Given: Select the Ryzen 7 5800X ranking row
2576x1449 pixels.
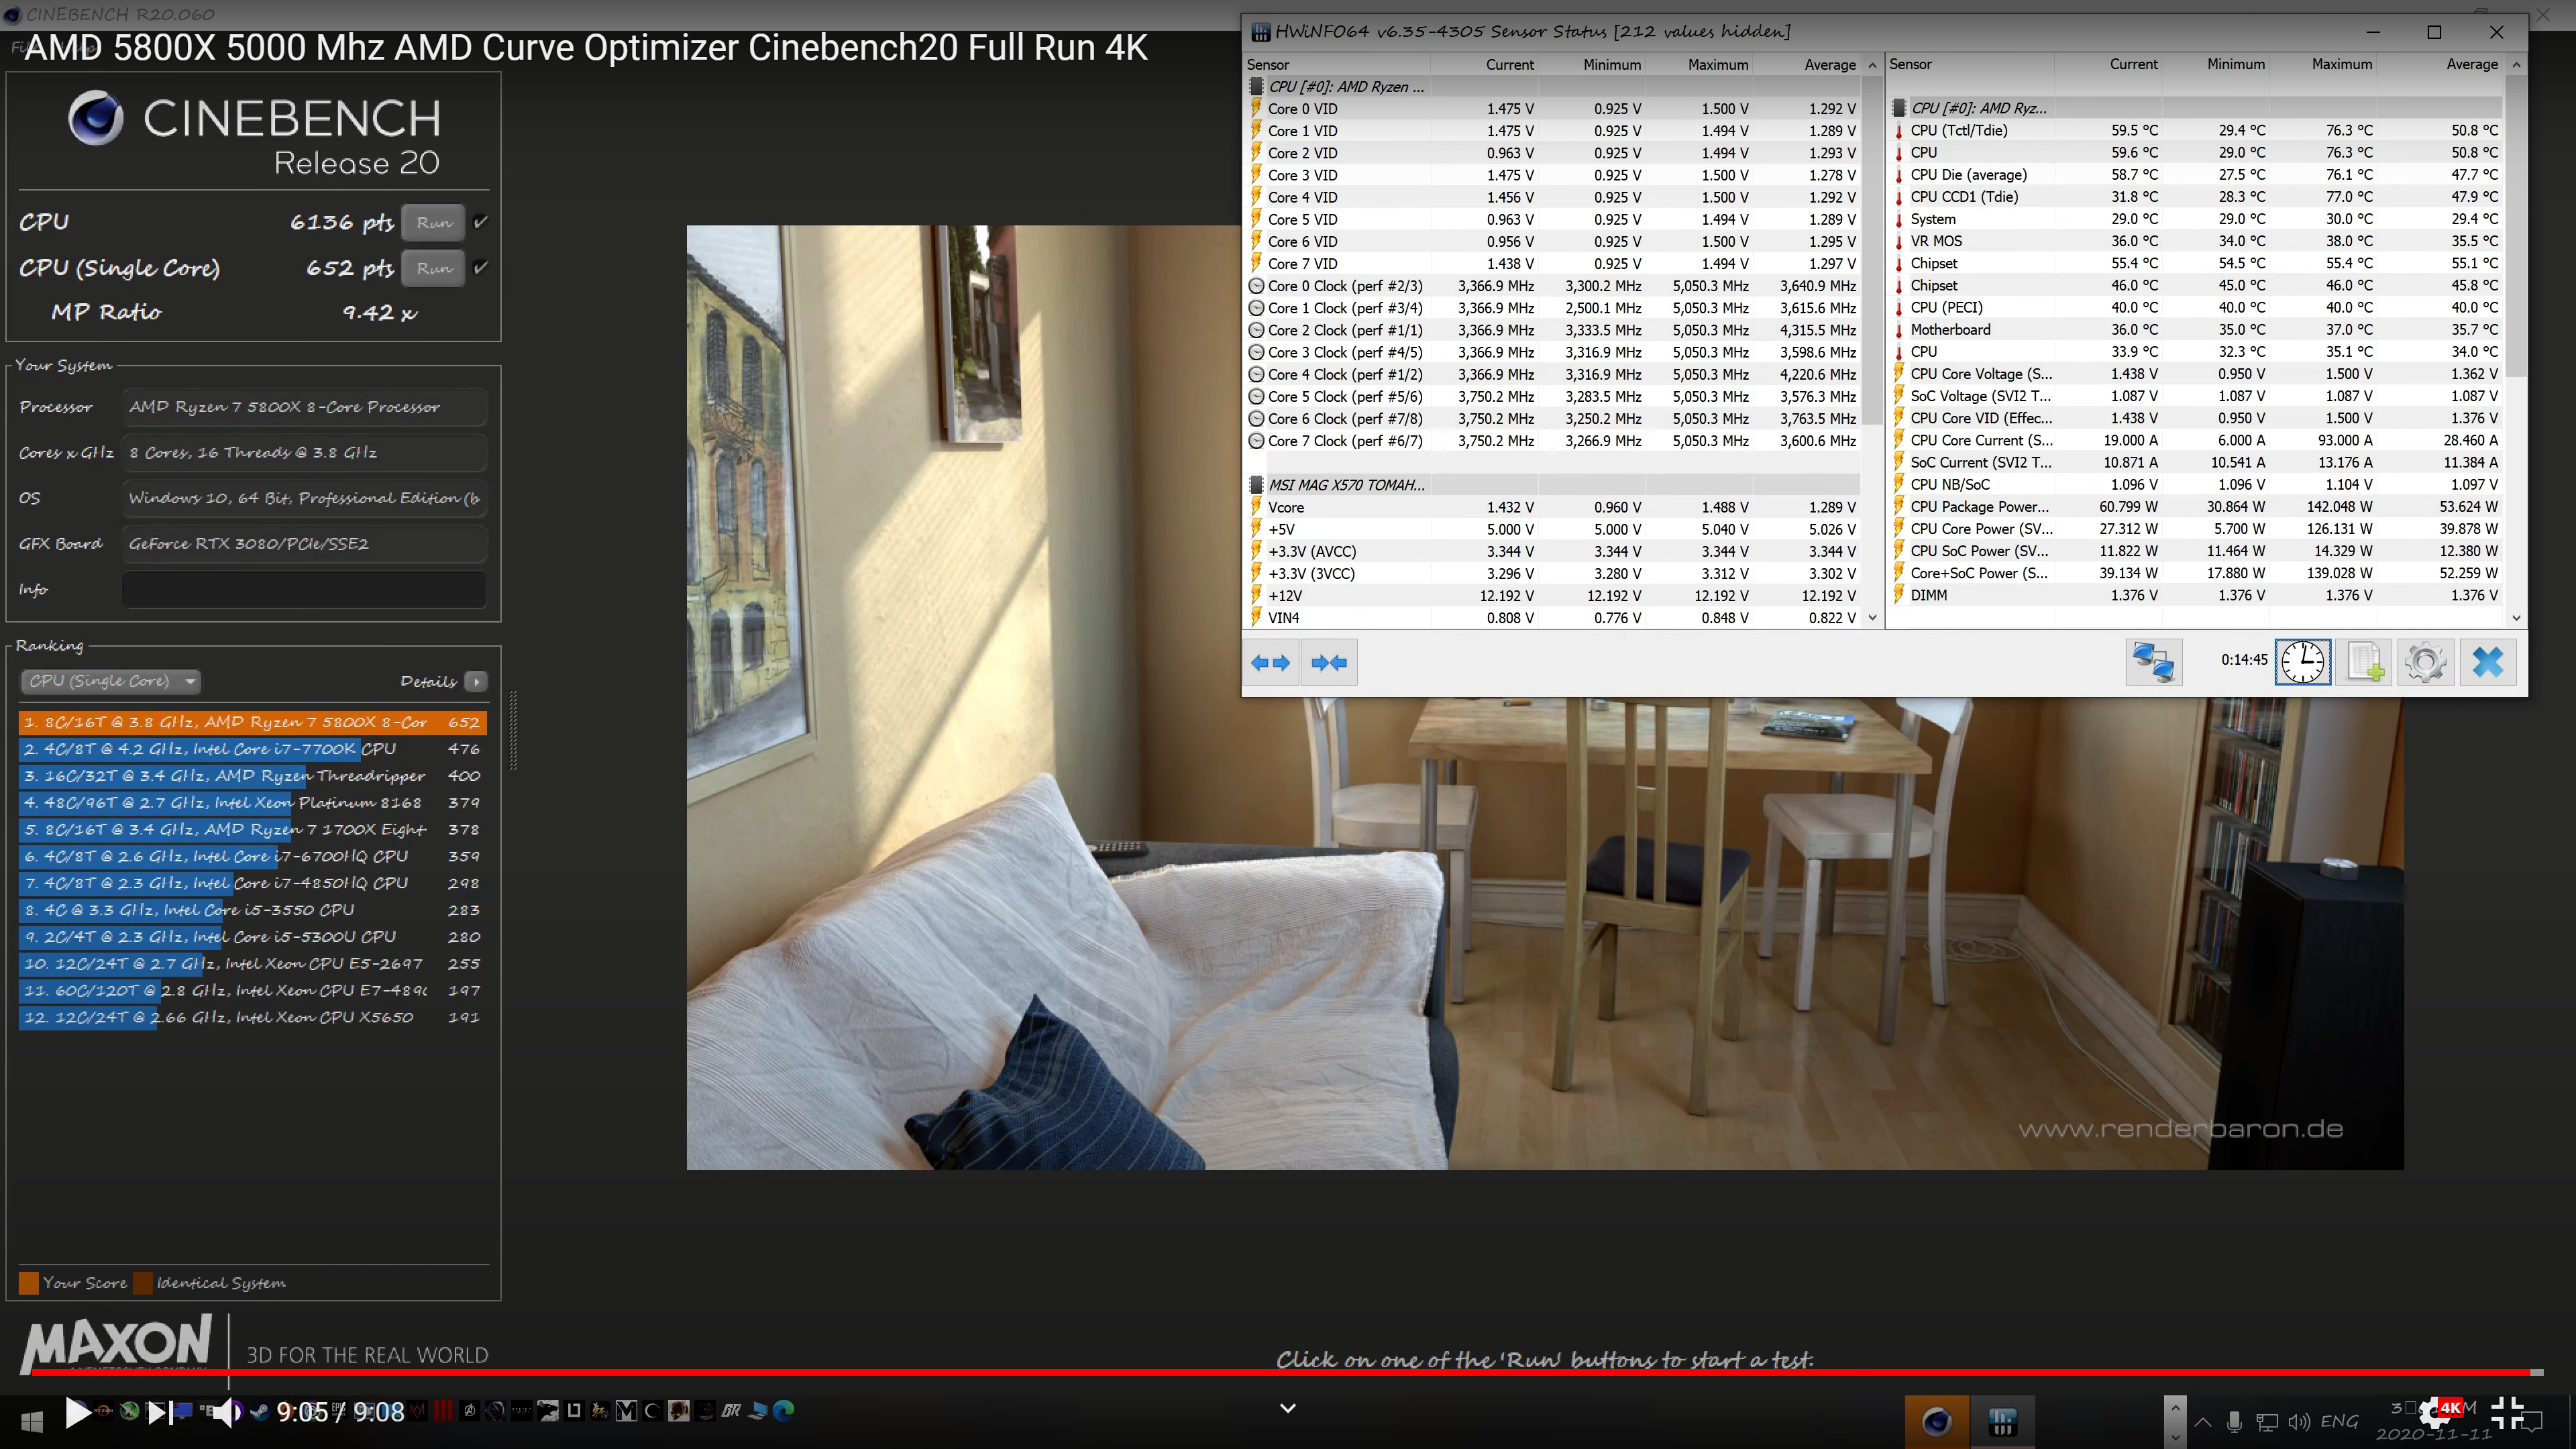Looking at the screenshot, I should 253,722.
